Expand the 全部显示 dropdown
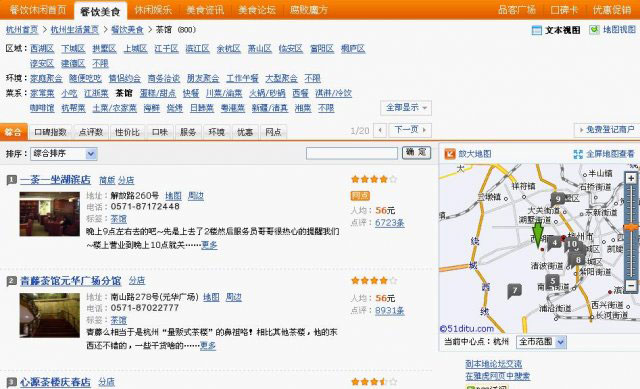The width and height of the screenshot is (640, 389). 406,108
